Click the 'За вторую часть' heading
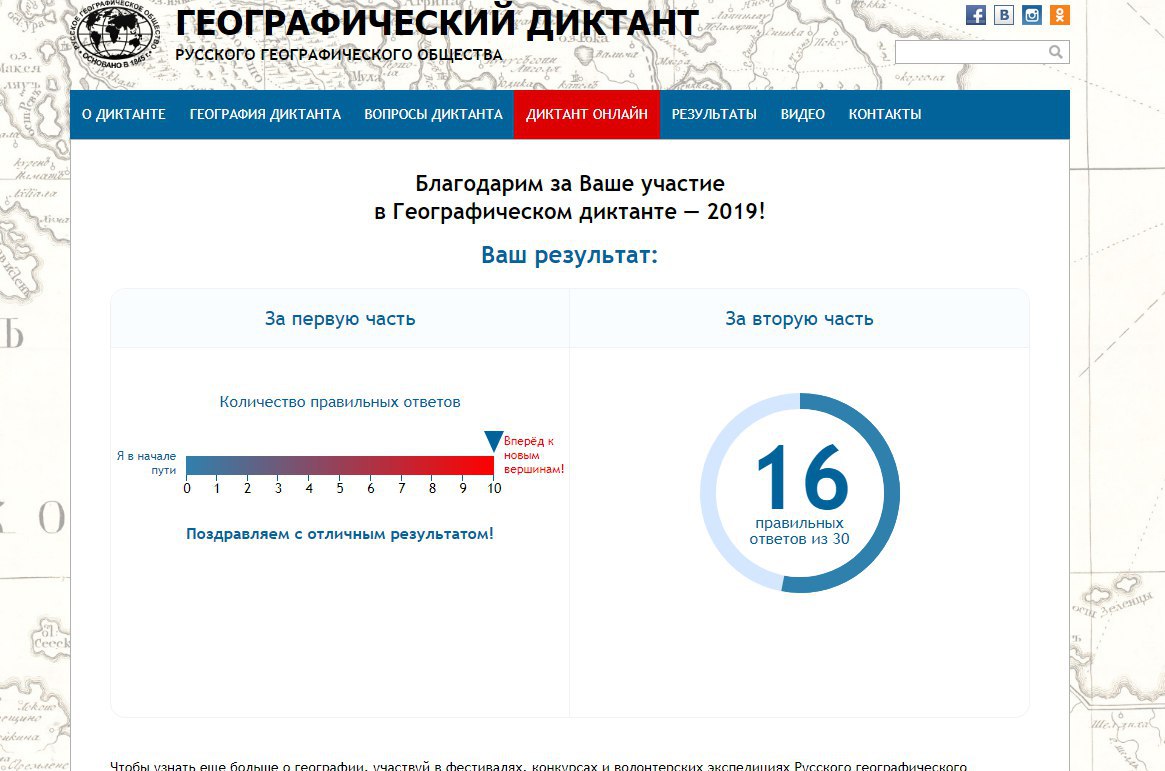 point(799,319)
